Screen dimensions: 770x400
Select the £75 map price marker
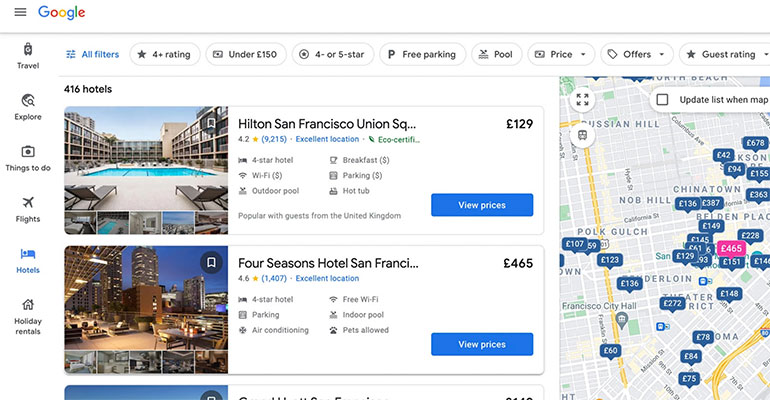689,379
